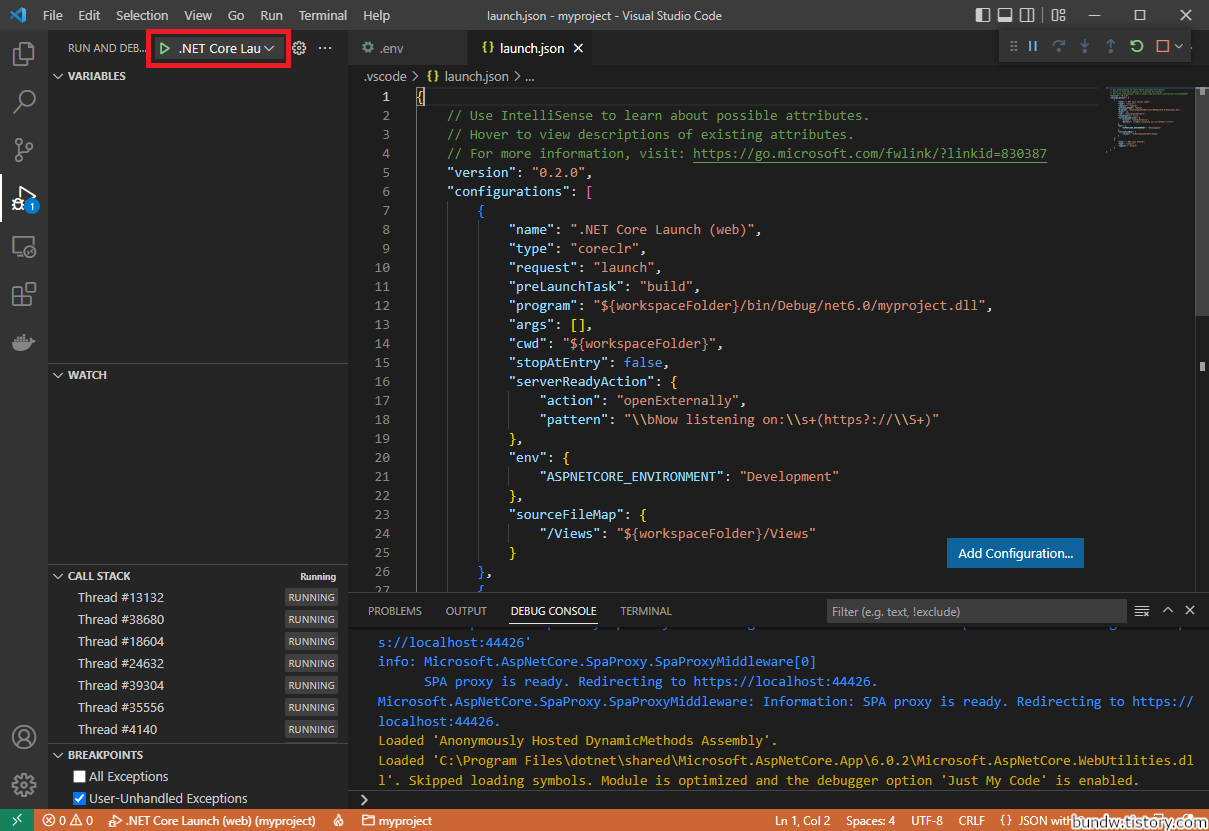
Task: Clear the debug console output
Action: tap(1142, 610)
